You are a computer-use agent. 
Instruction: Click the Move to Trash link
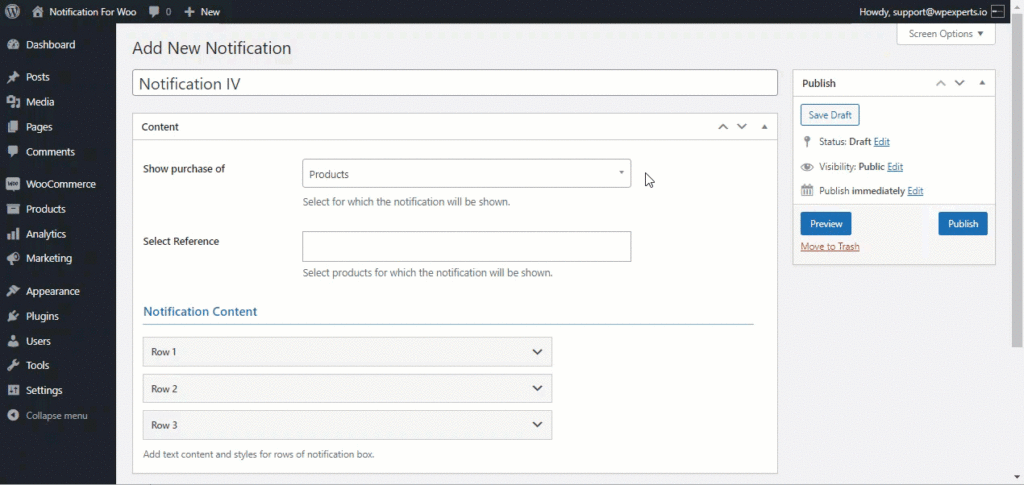pyautogui.click(x=830, y=247)
